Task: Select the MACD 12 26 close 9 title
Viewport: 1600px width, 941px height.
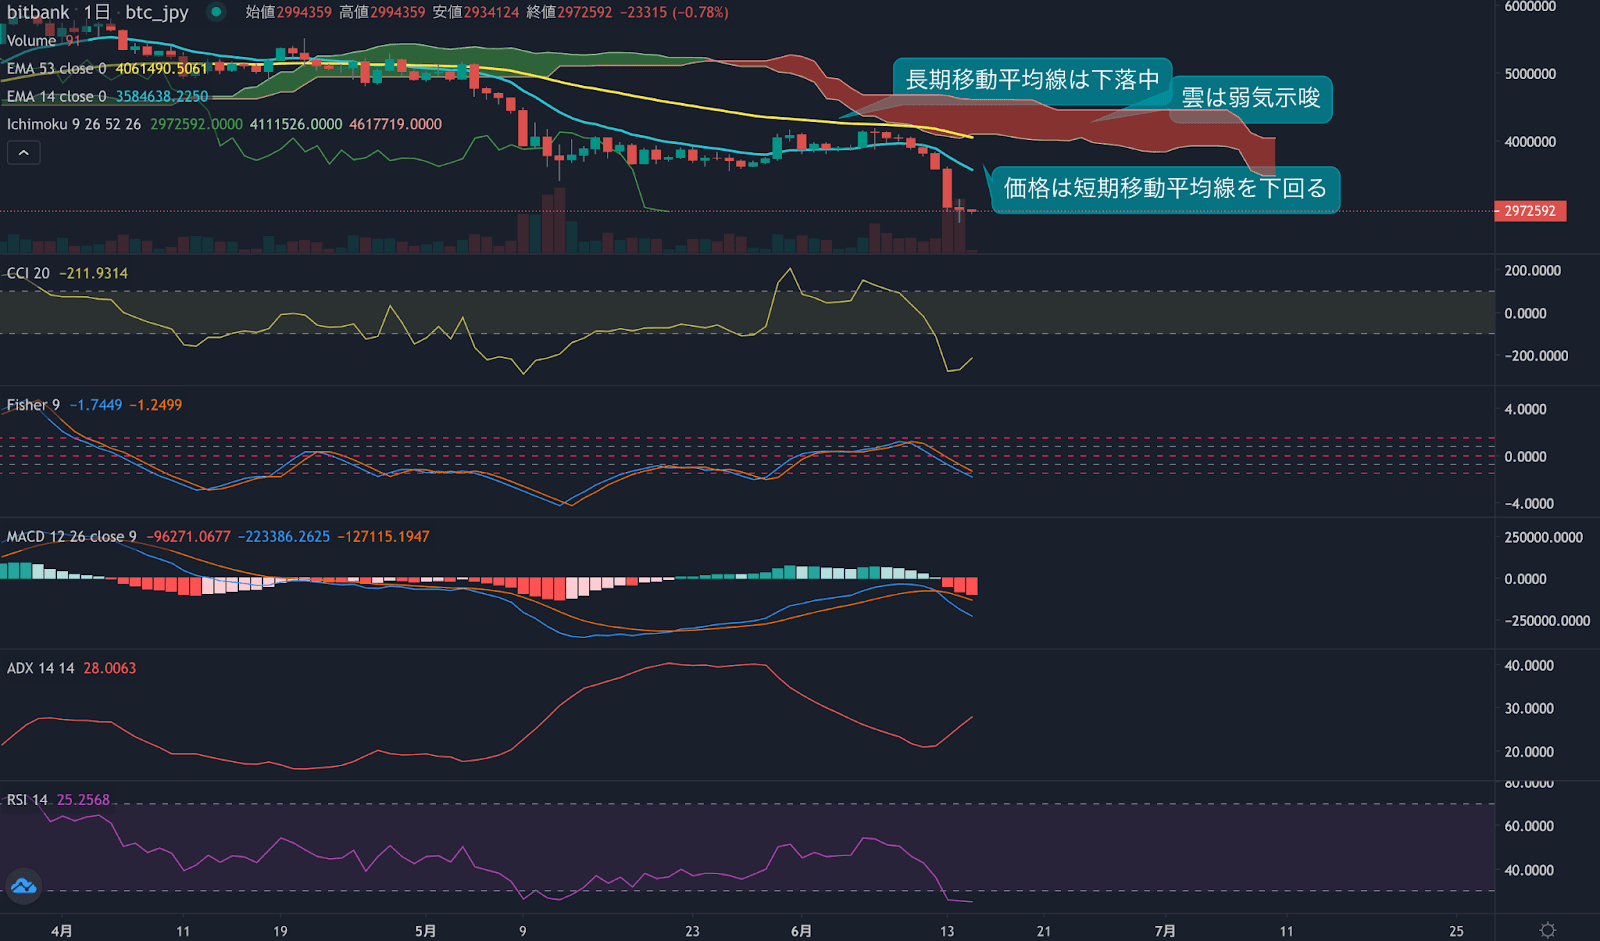Action: click(71, 537)
